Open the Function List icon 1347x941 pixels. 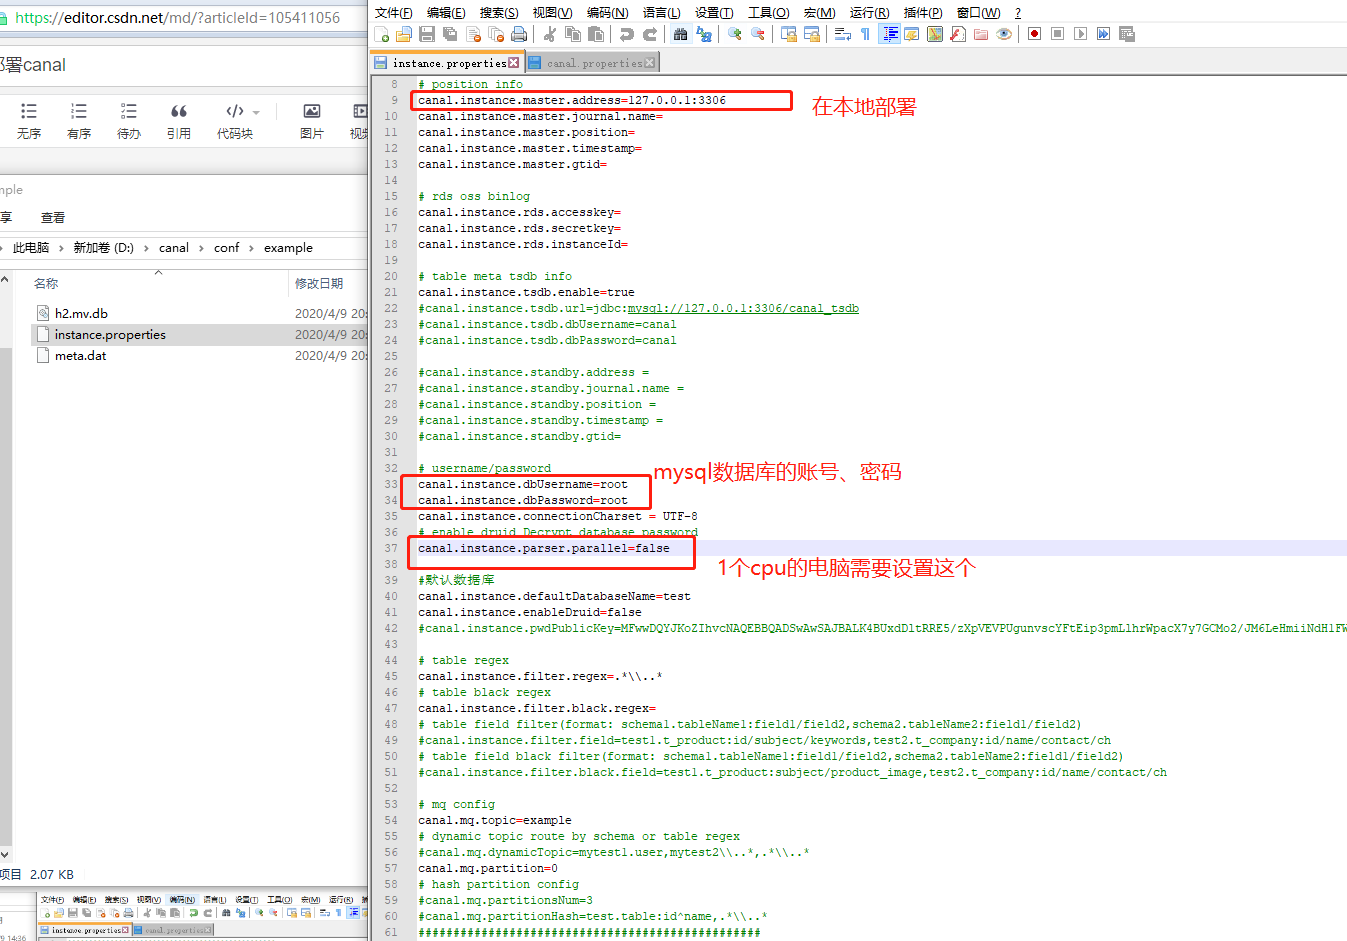pyautogui.click(x=957, y=34)
